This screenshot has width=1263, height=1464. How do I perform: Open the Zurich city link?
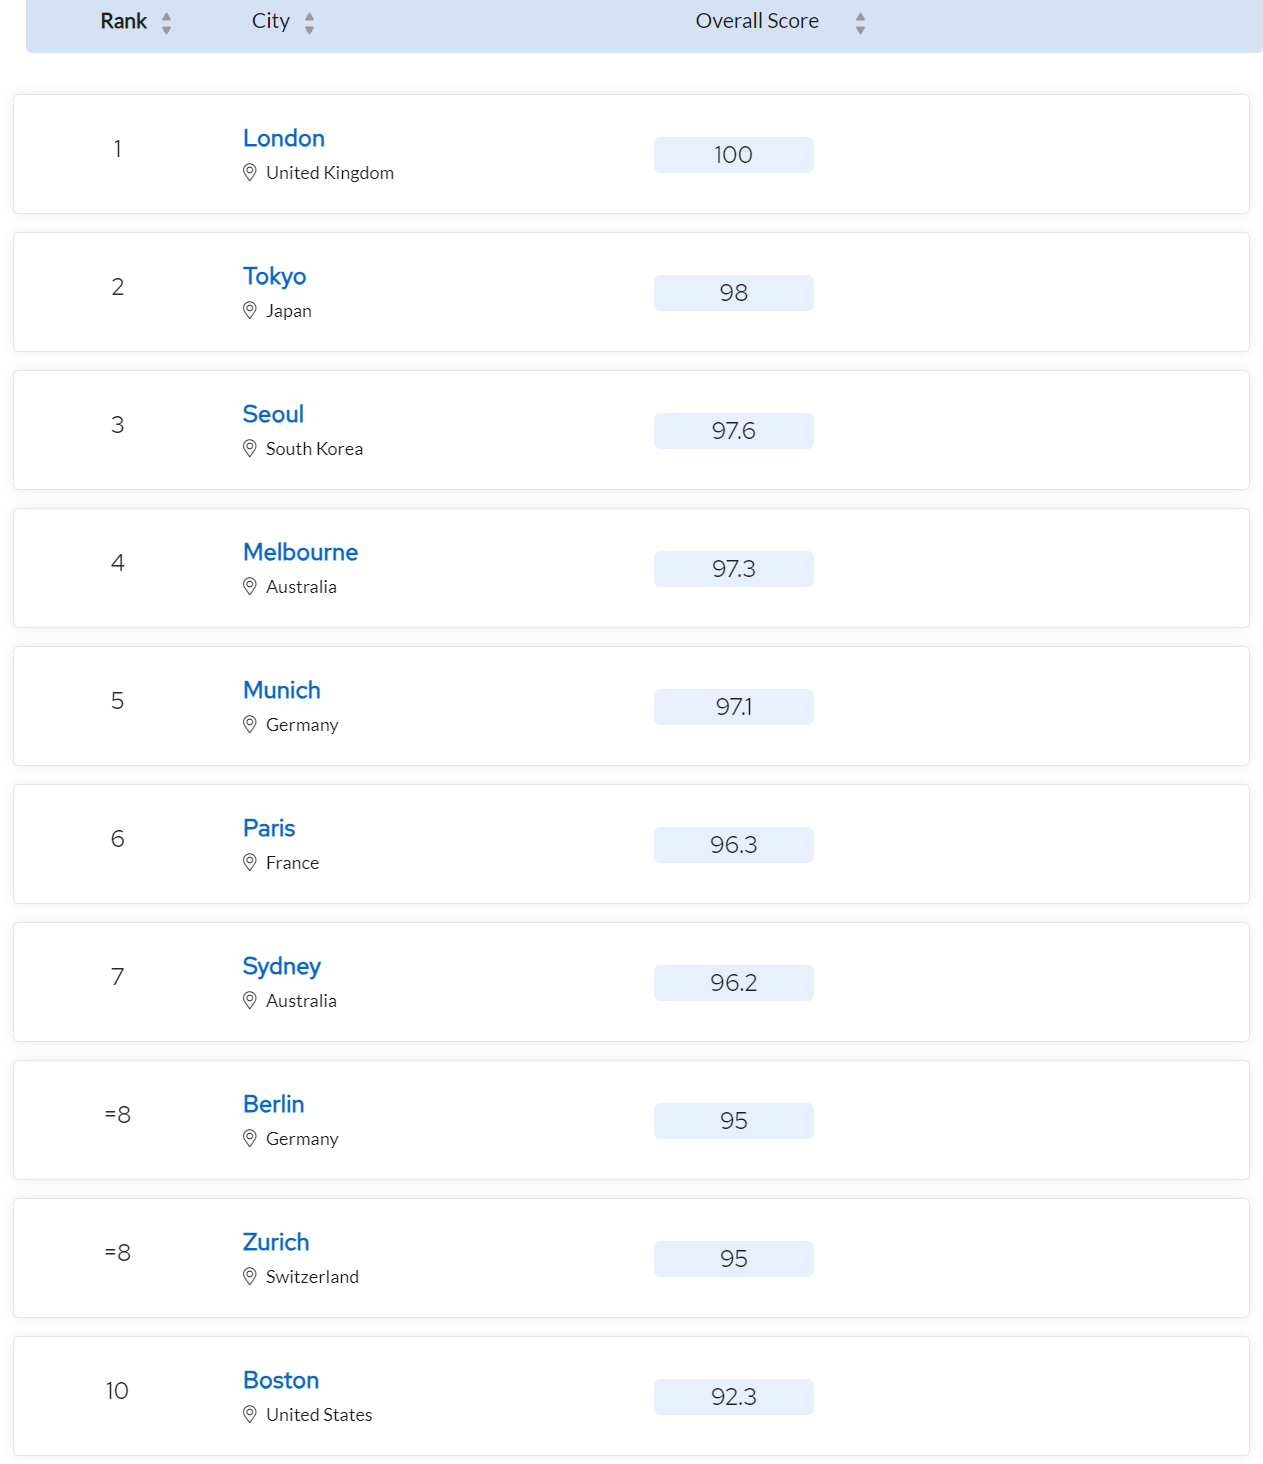coord(276,1242)
